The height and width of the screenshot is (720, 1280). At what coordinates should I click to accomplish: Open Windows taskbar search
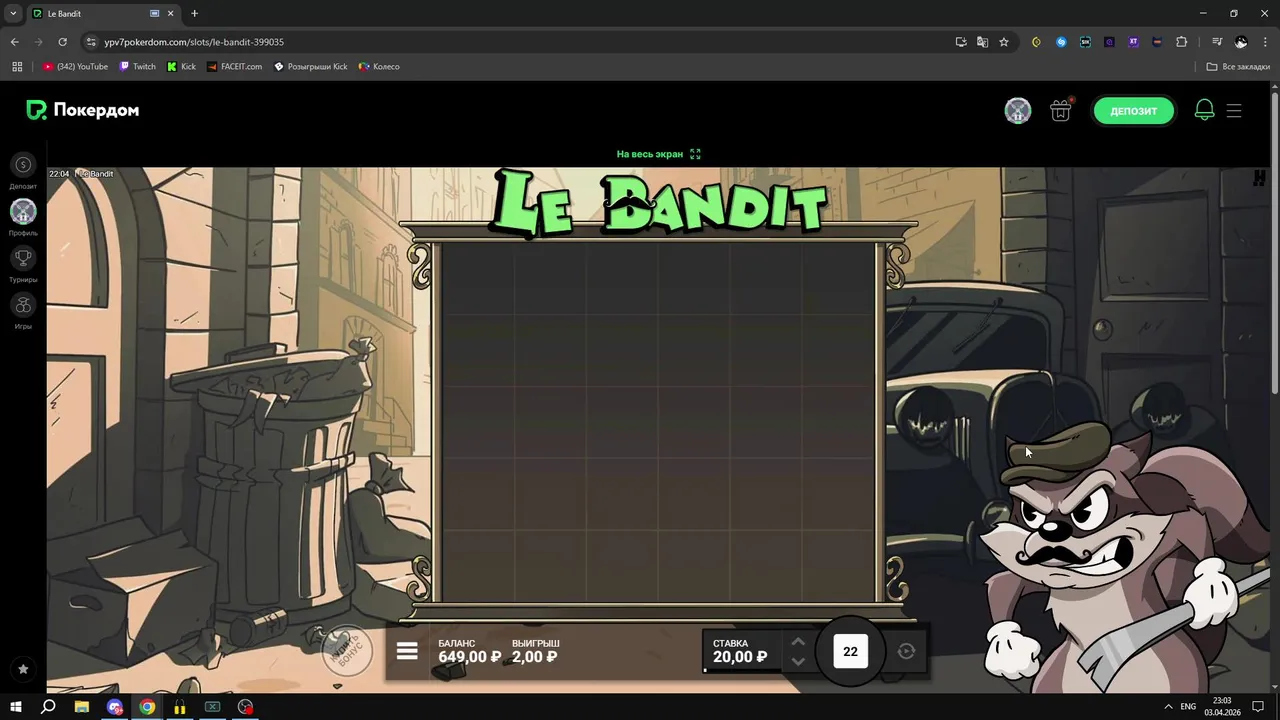click(48, 707)
